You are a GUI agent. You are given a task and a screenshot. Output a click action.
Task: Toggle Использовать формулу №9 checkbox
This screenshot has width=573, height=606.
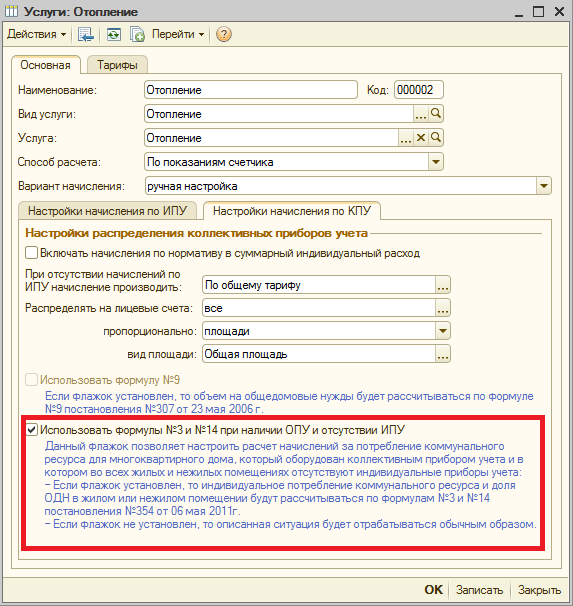[31, 380]
